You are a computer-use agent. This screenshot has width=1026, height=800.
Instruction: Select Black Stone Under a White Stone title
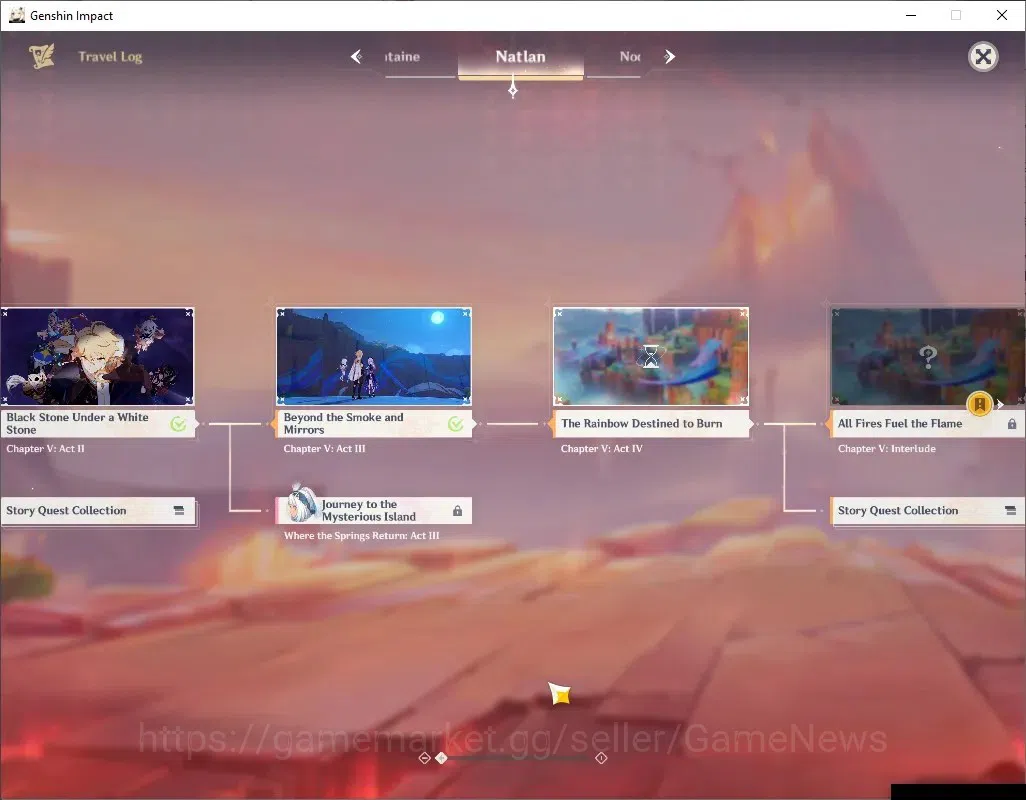(77, 423)
